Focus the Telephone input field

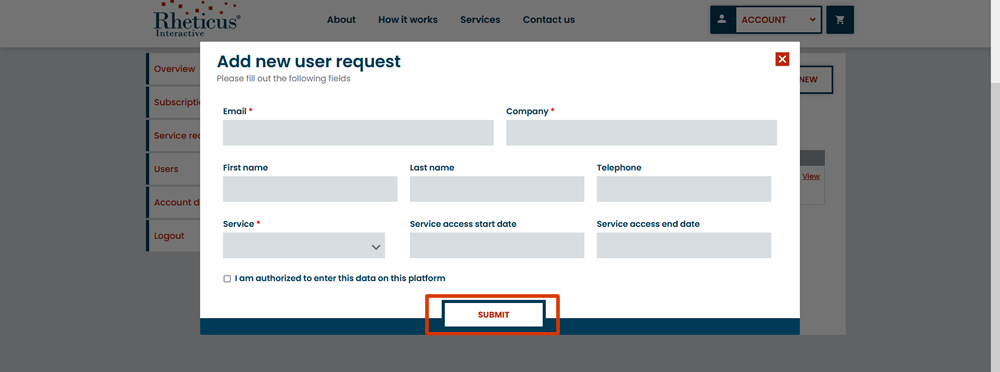(x=684, y=189)
